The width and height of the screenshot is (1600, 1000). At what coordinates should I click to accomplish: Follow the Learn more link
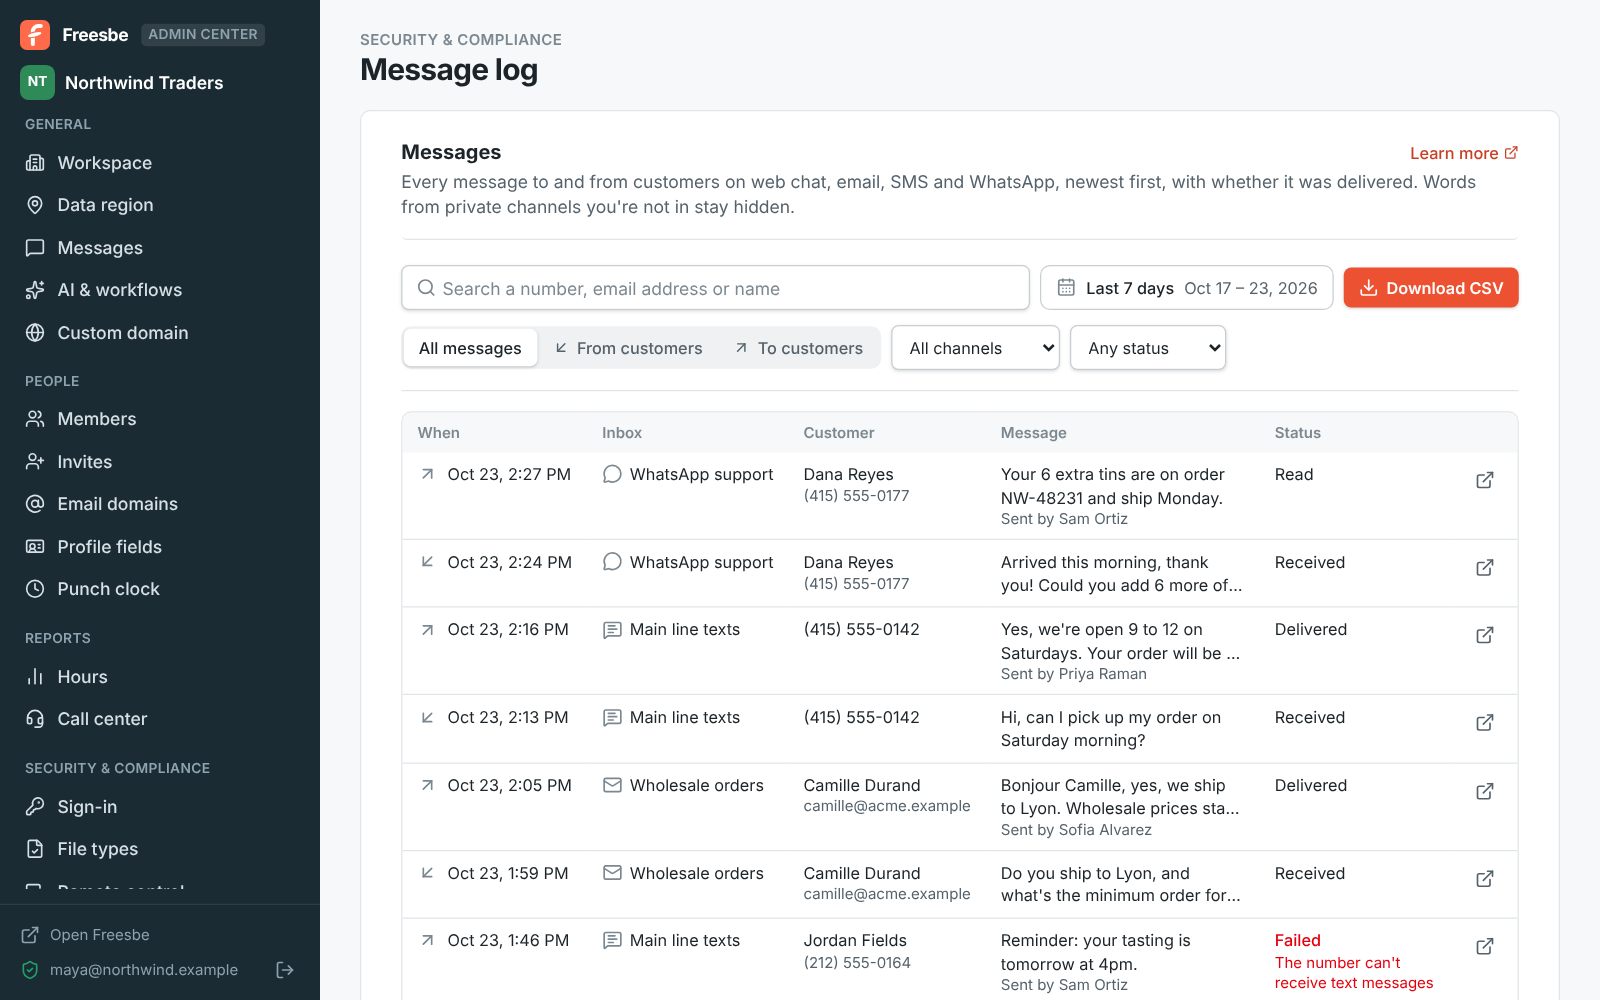point(1464,153)
